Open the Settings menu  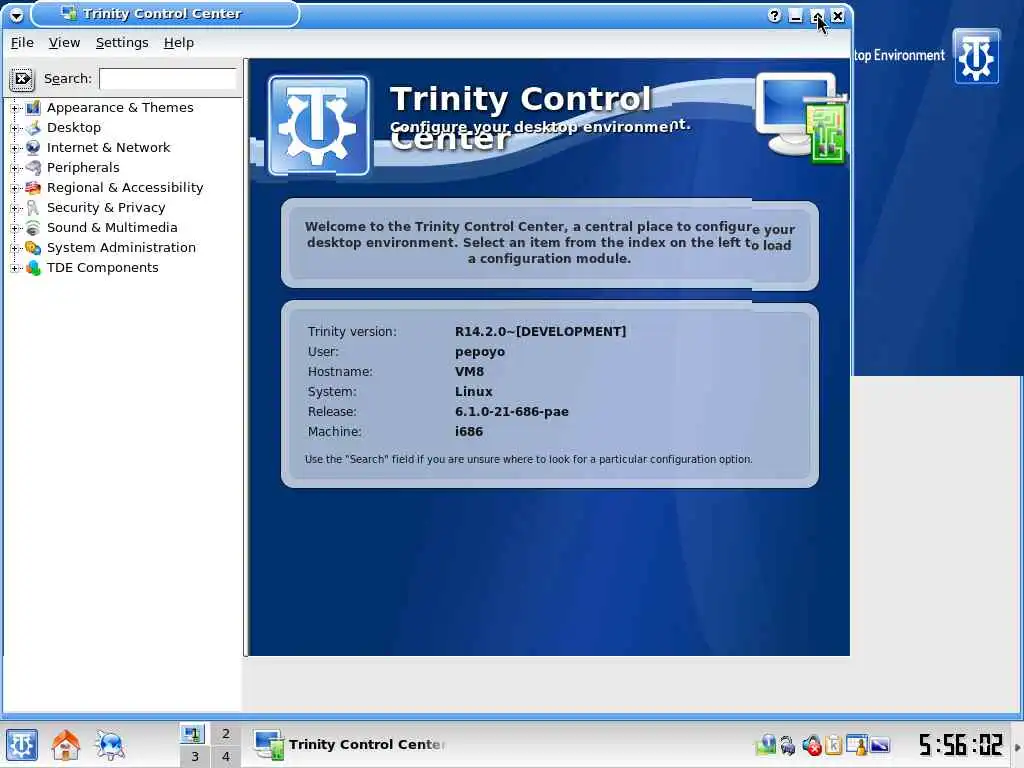[x=122, y=43]
